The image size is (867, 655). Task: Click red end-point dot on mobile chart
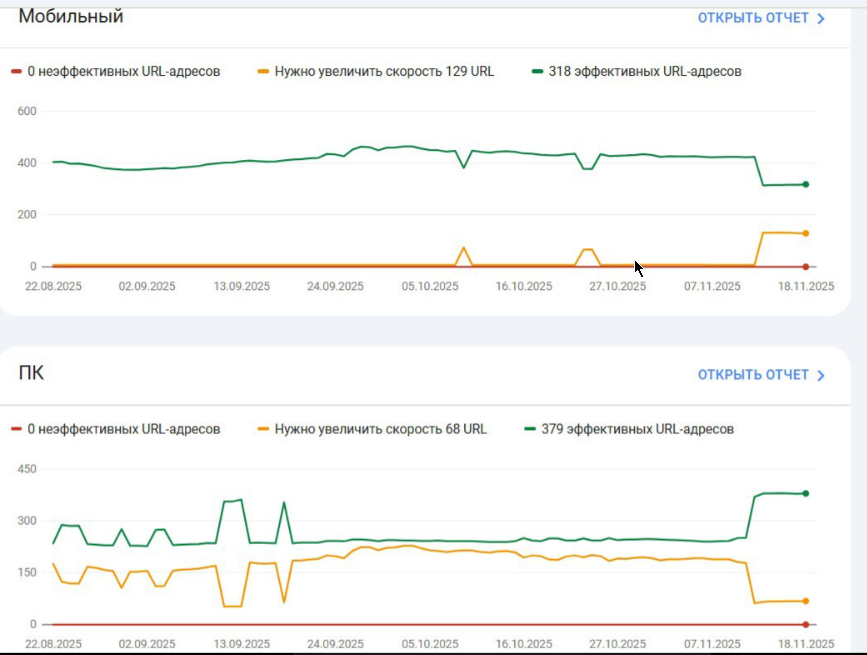tap(806, 267)
